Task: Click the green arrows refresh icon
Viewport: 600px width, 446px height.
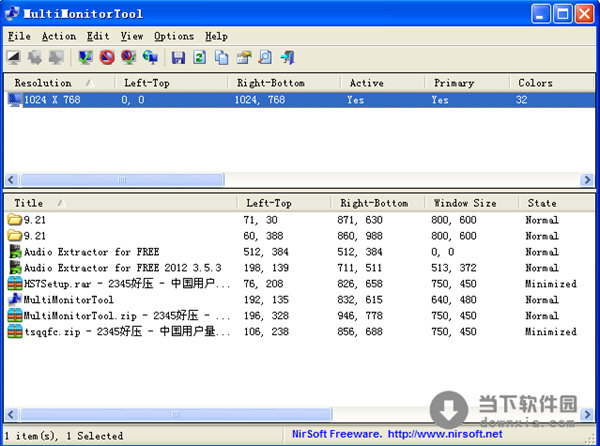Action: tap(199, 58)
